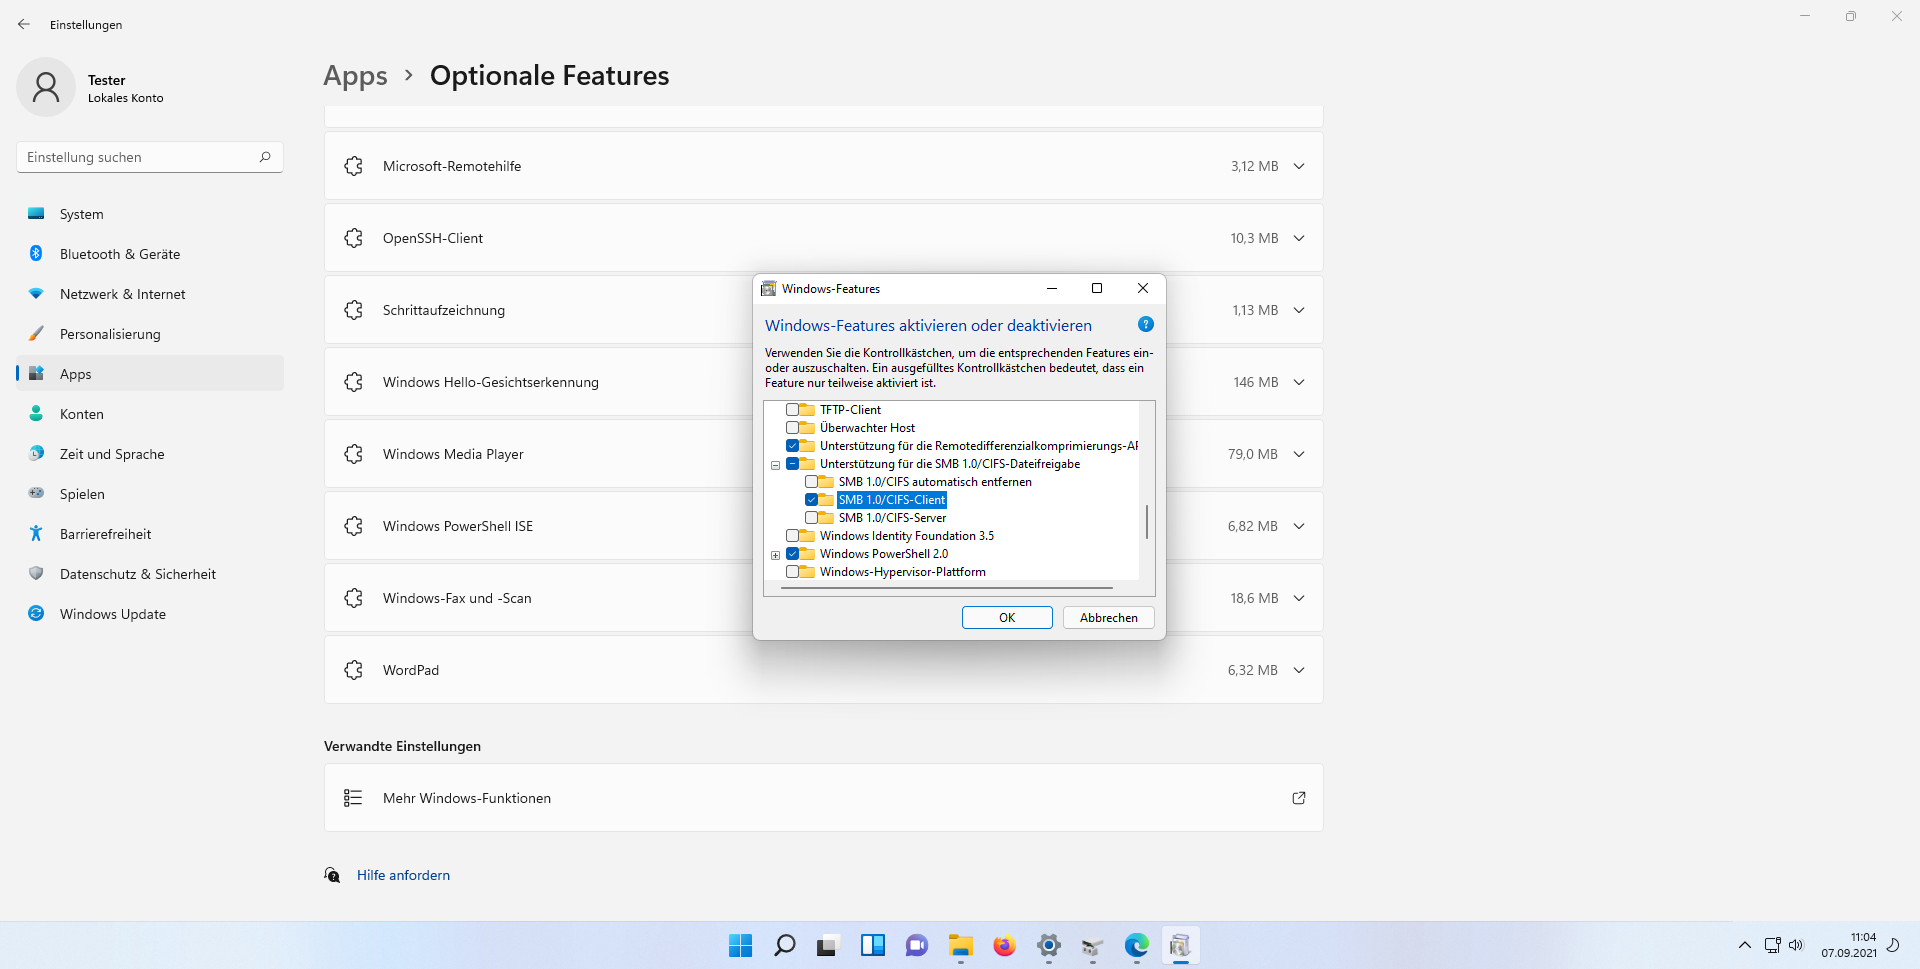Check the Windows-Hypervisor-Plattform checkbox

click(792, 572)
